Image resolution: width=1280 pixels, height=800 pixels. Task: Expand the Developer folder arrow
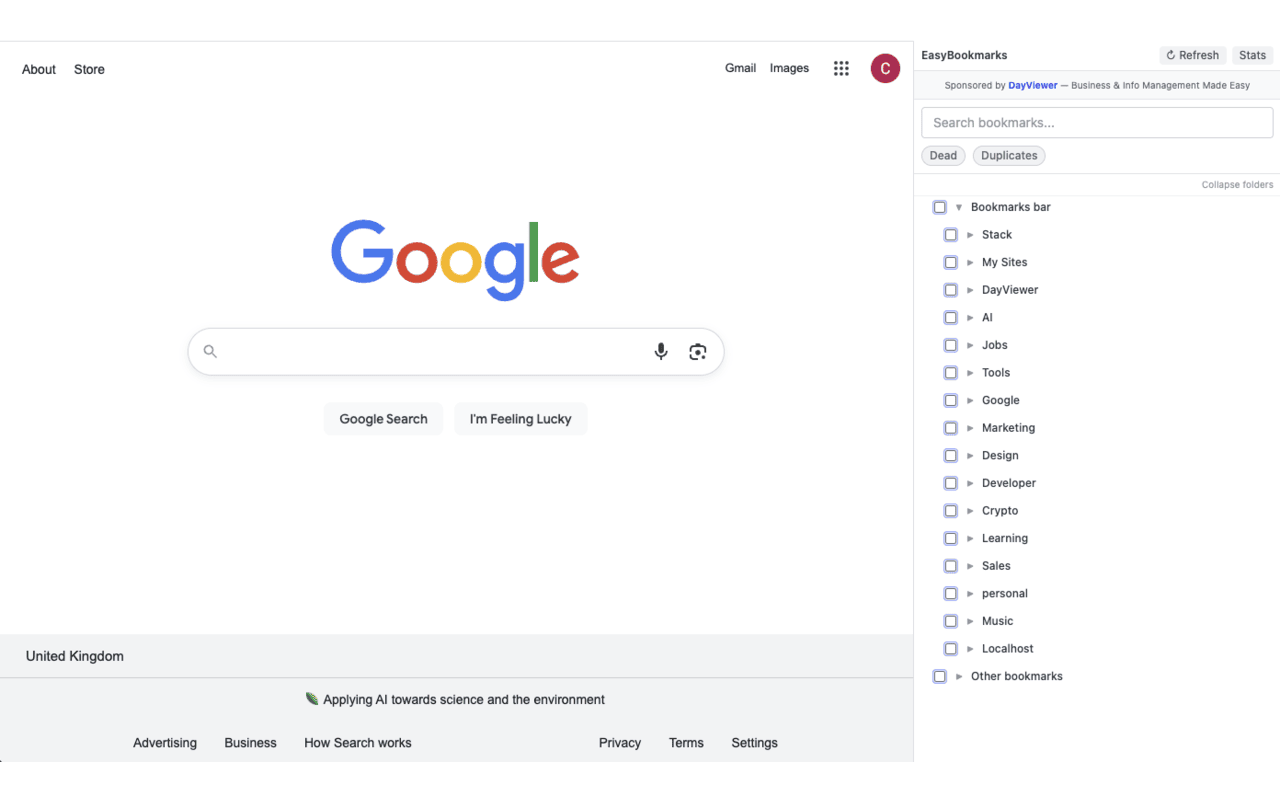(x=970, y=483)
